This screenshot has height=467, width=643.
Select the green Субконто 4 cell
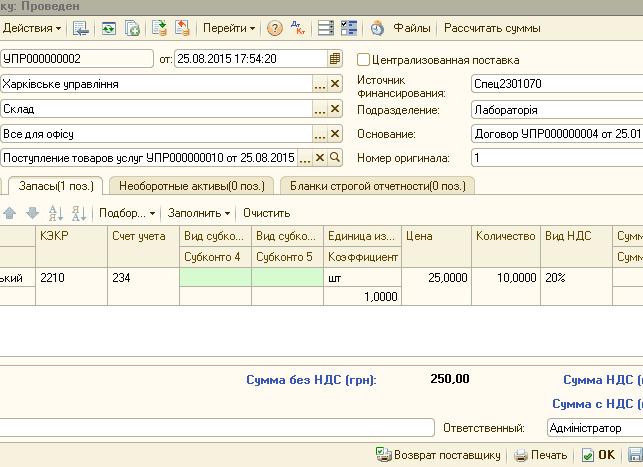pos(216,278)
